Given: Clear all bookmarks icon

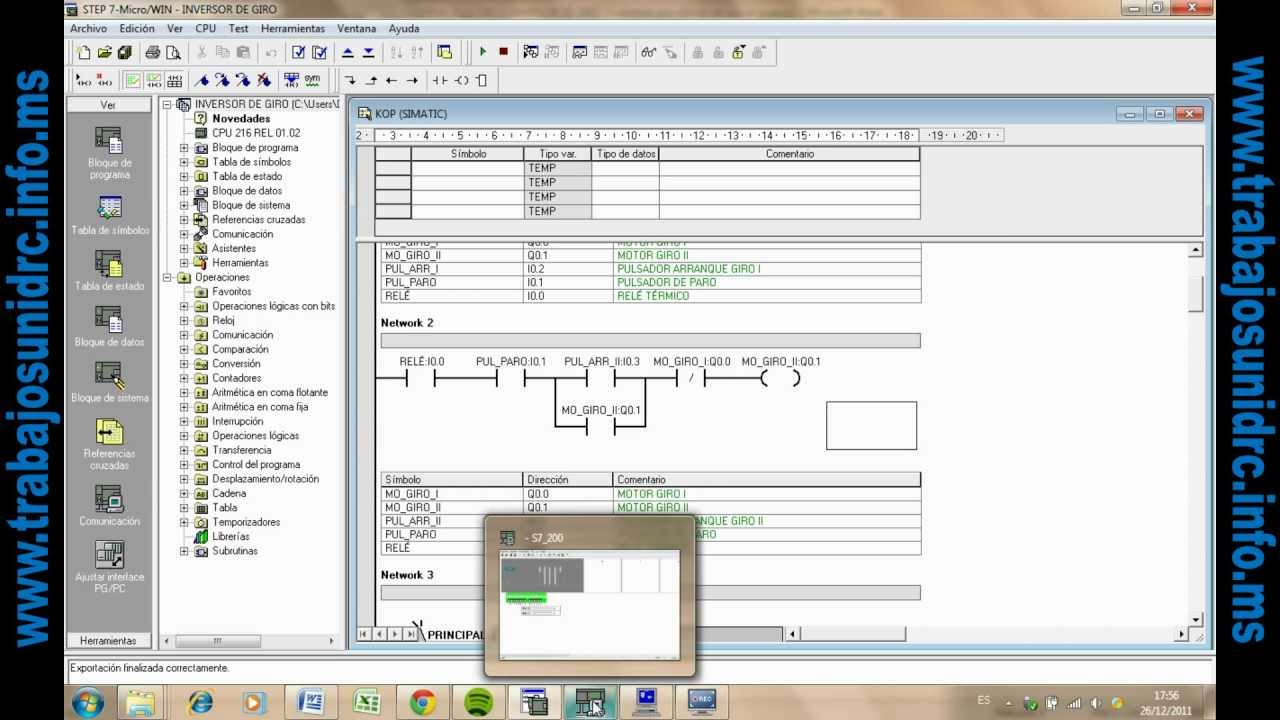Looking at the screenshot, I should click(x=263, y=80).
